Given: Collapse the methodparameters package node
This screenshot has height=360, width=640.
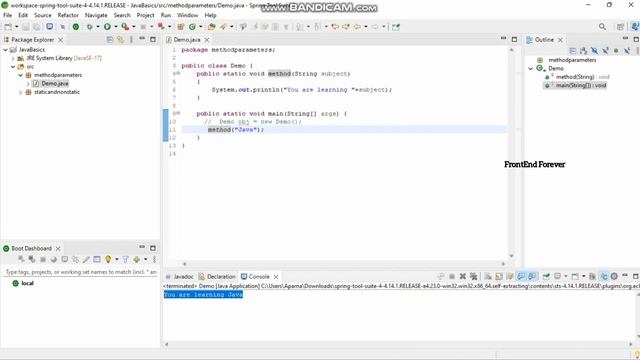Looking at the screenshot, I should (x=20, y=75).
